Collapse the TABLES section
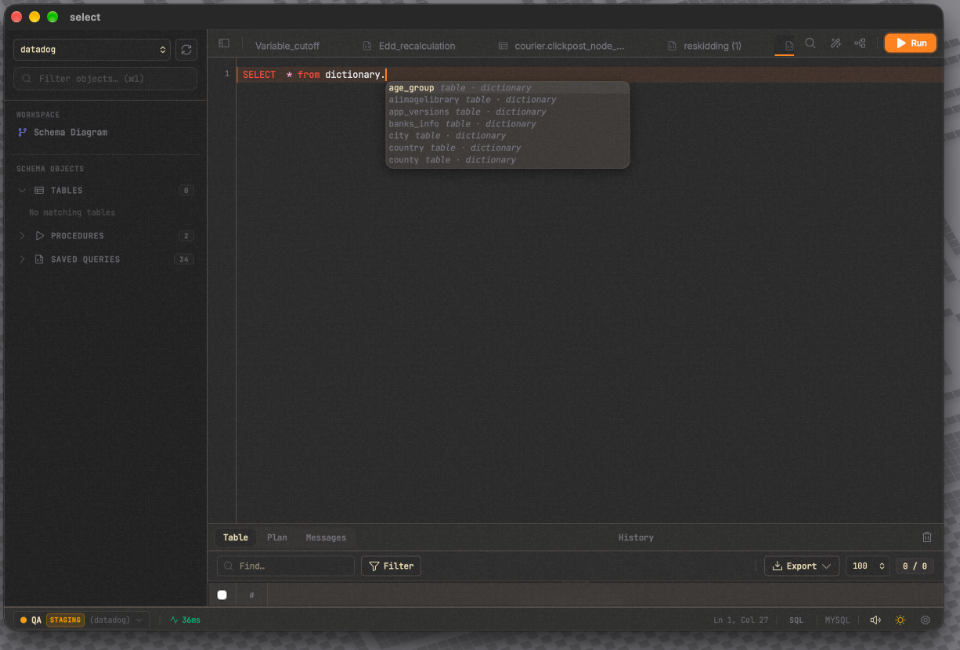 (22, 190)
